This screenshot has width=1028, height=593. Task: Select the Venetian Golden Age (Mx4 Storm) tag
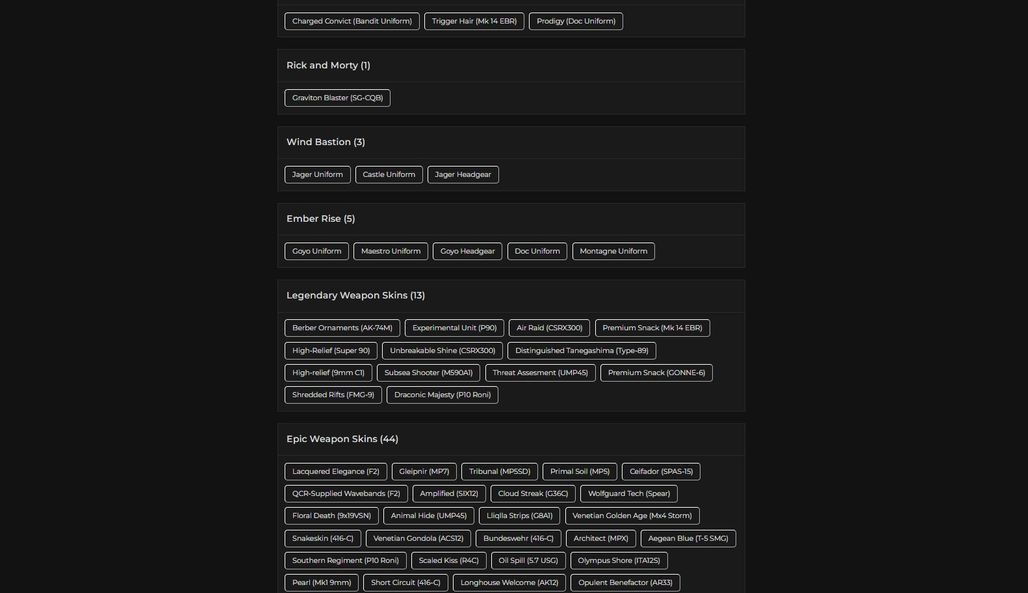[x=633, y=516]
